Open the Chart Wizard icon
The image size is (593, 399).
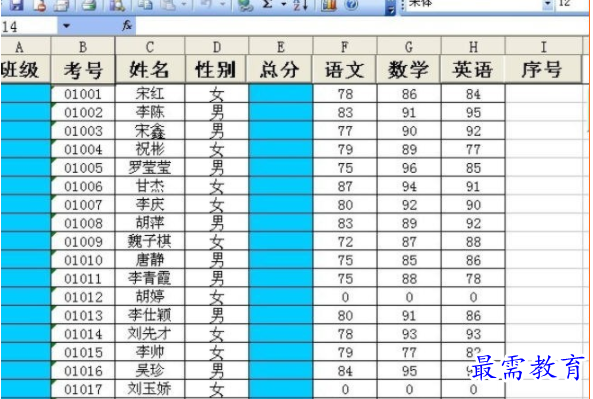pyautogui.click(x=329, y=5)
